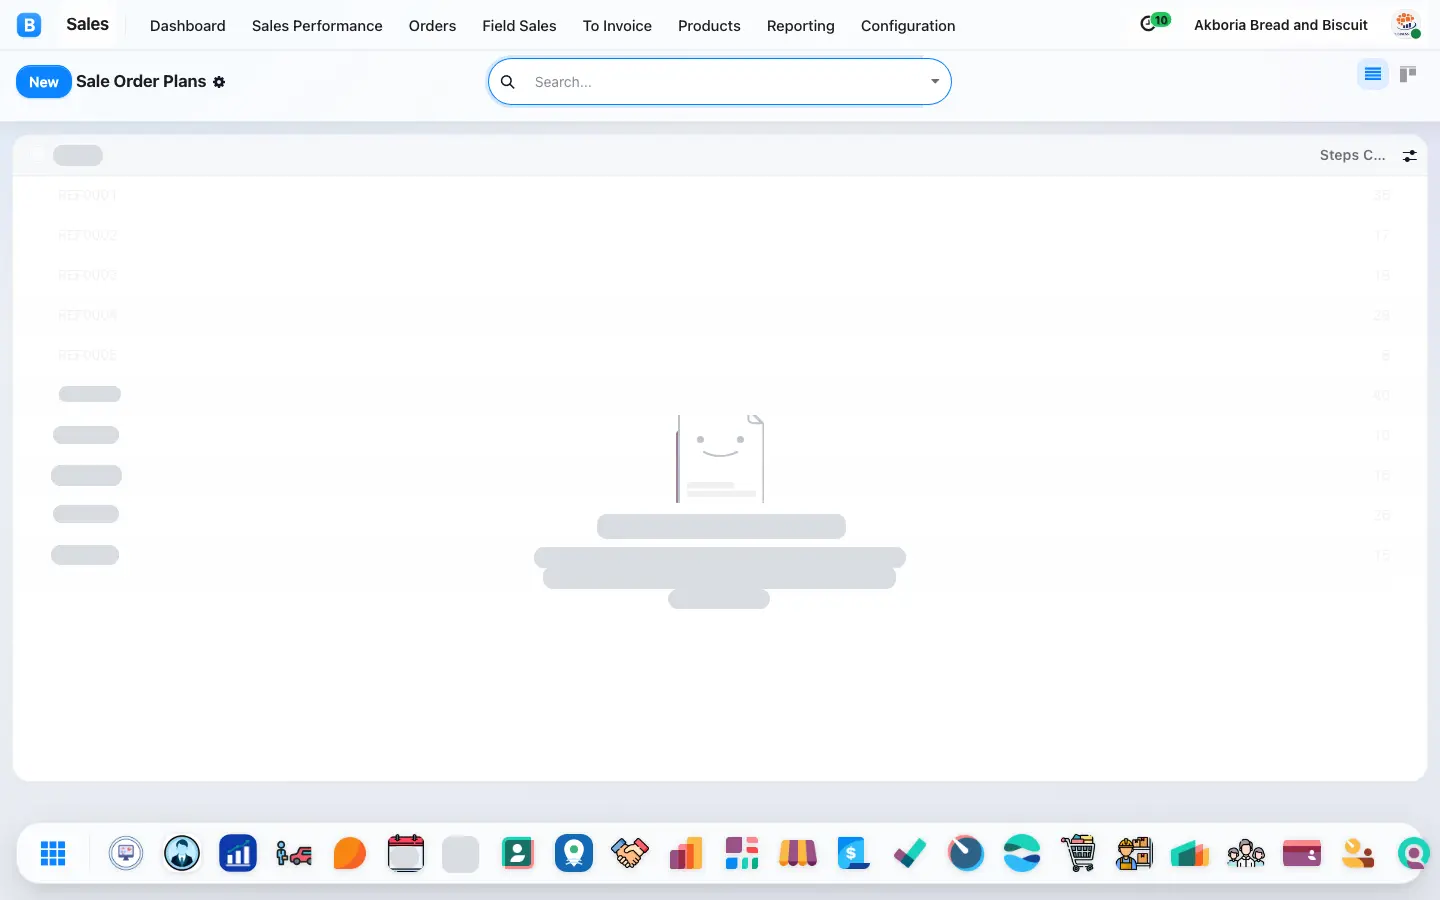Open the people group icon in the dock
The width and height of the screenshot is (1440, 900).
tap(1246, 853)
